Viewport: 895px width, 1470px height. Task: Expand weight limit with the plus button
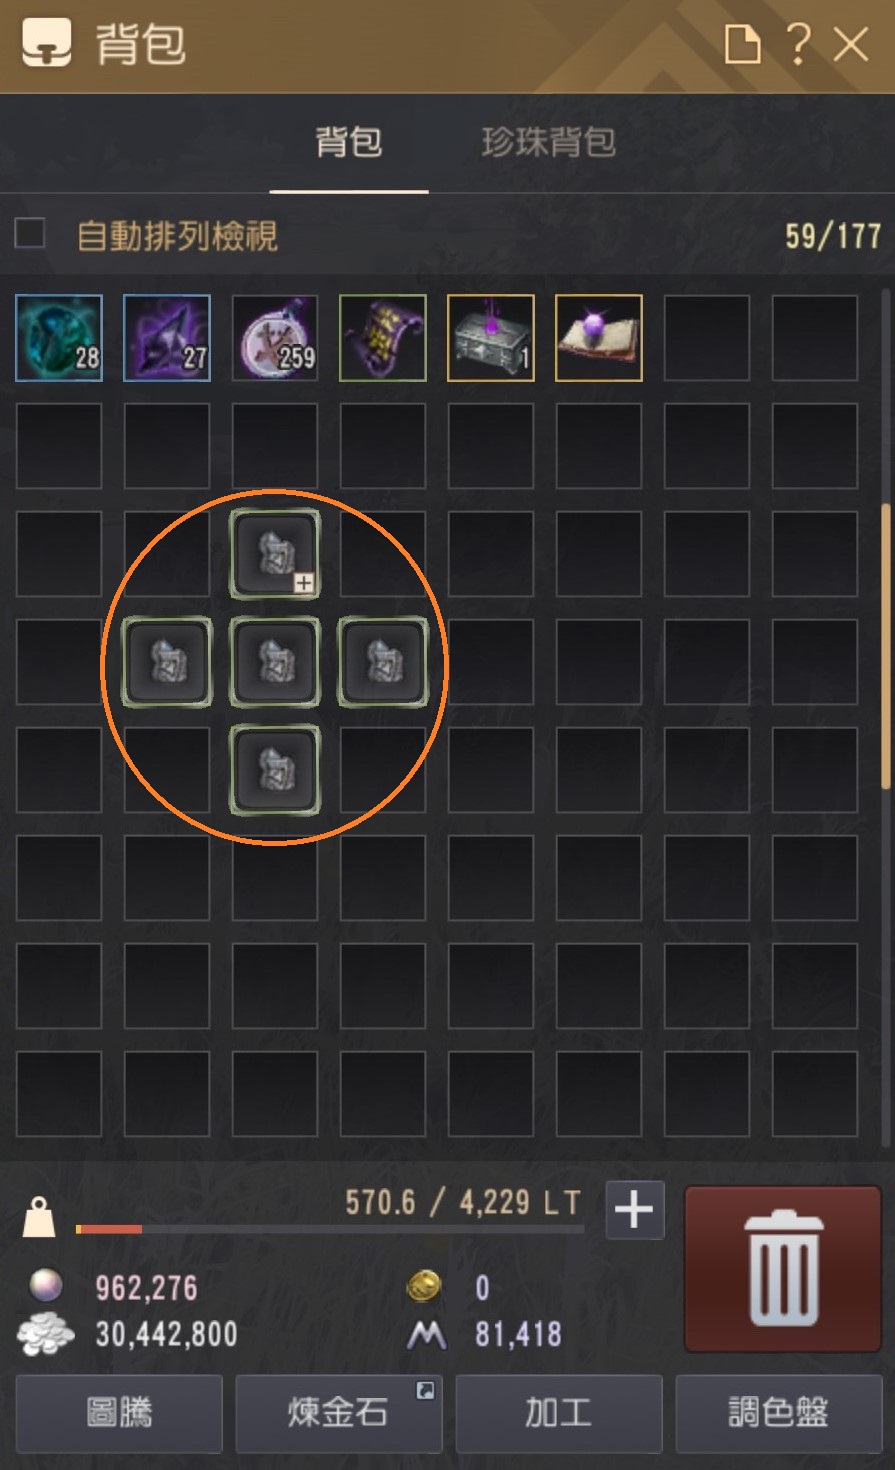(635, 1210)
